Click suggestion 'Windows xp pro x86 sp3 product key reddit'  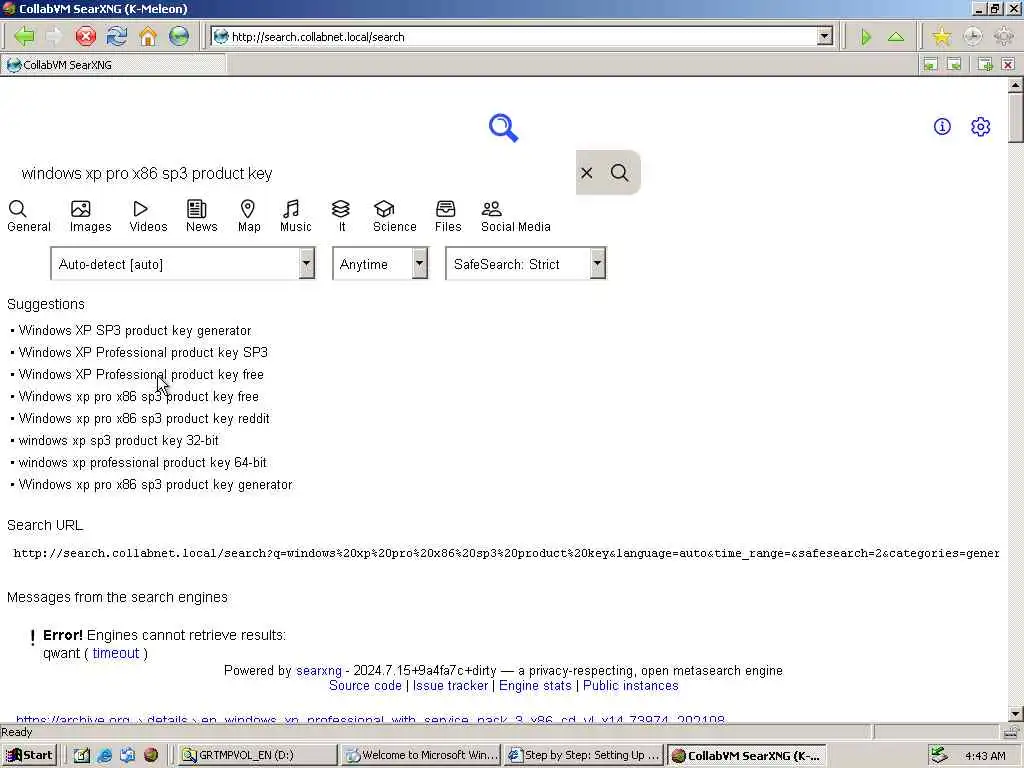(144, 419)
